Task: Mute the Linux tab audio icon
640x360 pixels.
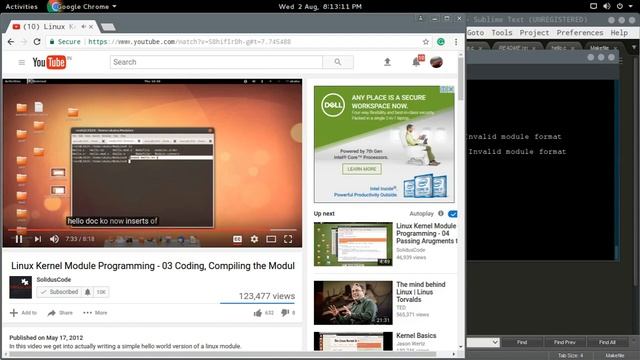Action: [x=84, y=27]
